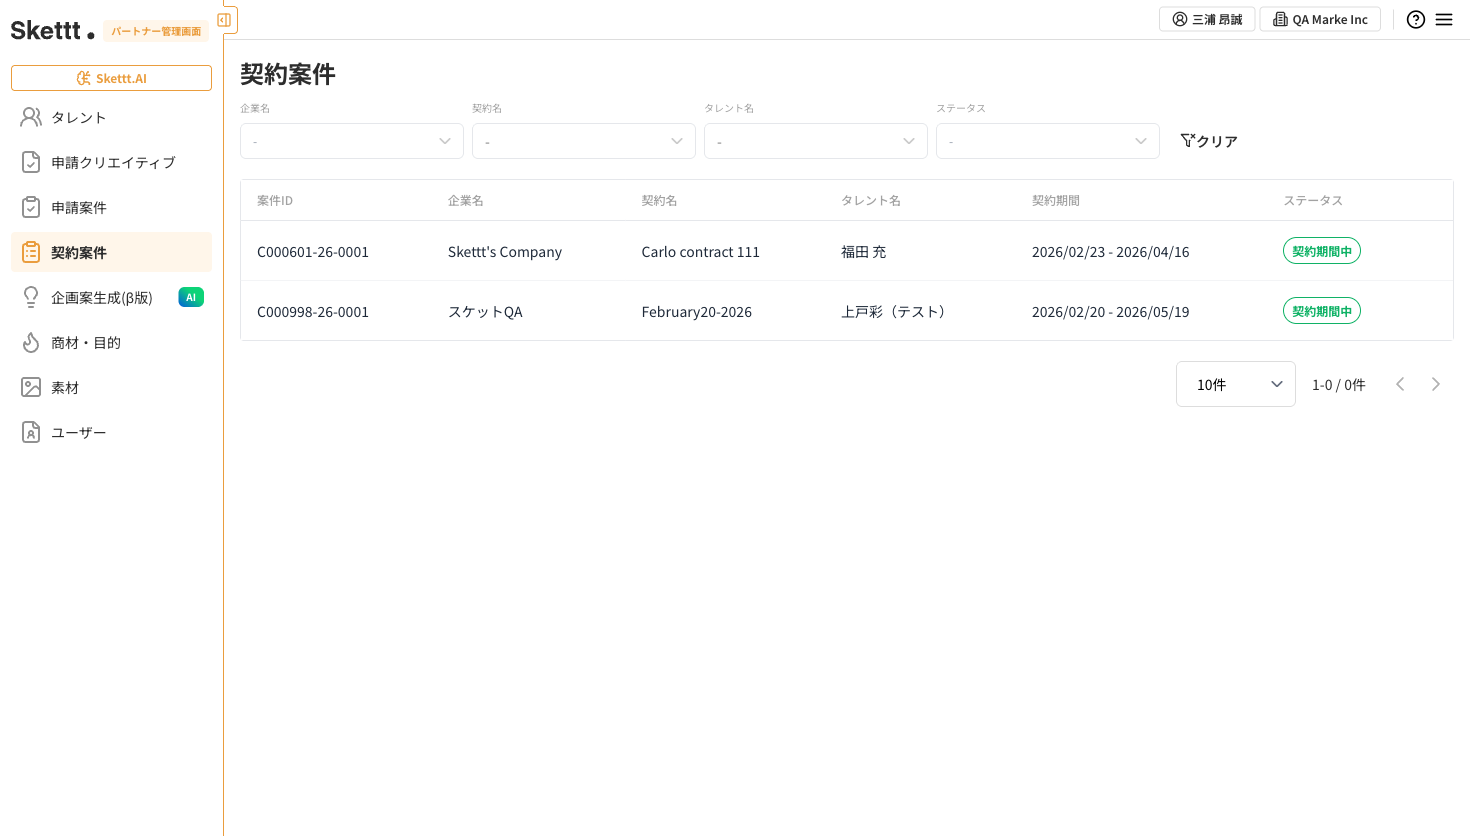
Task: Expand the 契約名 filter dropdown
Action: click(x=583, y=141)
